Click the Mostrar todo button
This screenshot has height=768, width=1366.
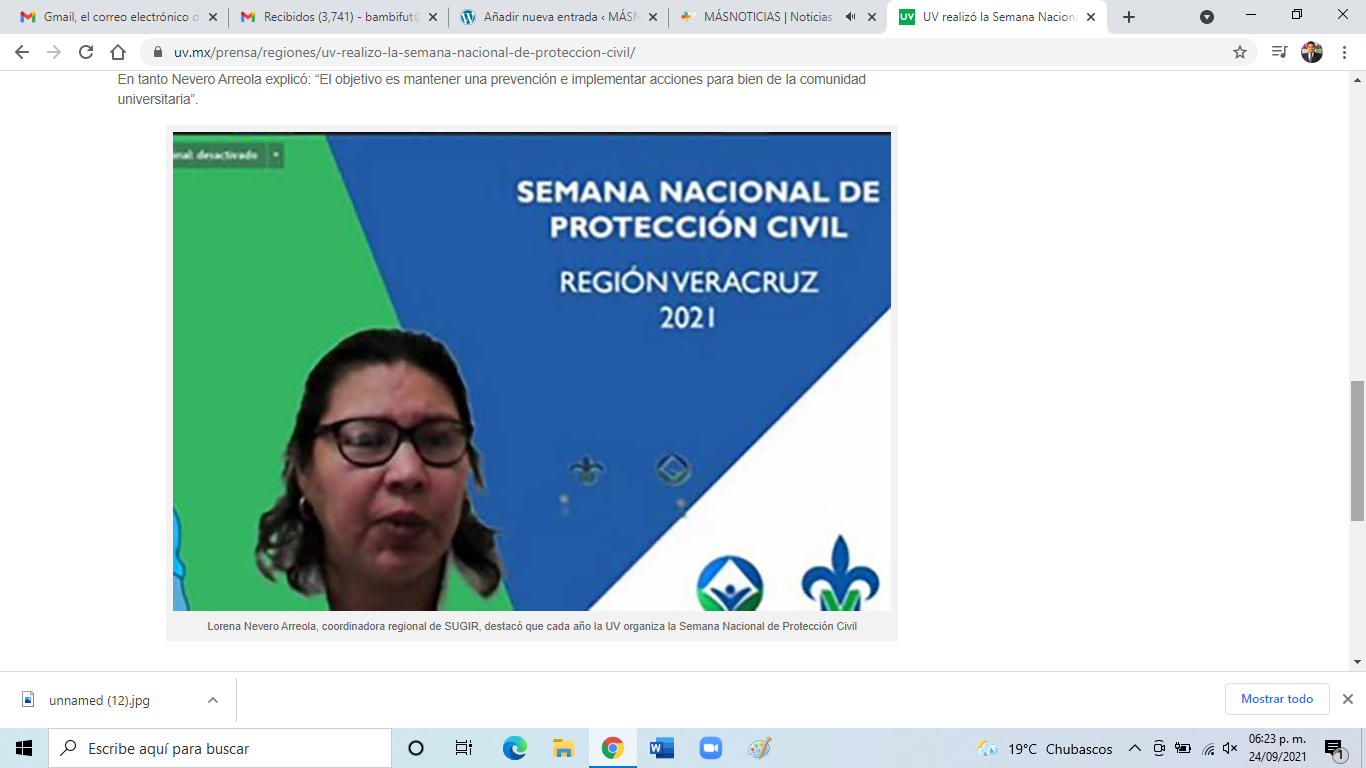click(1277, 699)
